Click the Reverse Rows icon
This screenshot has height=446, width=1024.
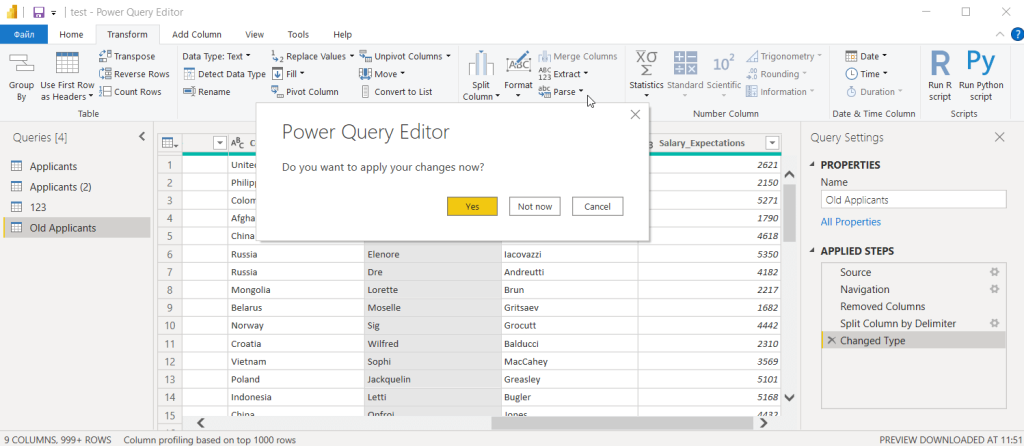point(106,74)
